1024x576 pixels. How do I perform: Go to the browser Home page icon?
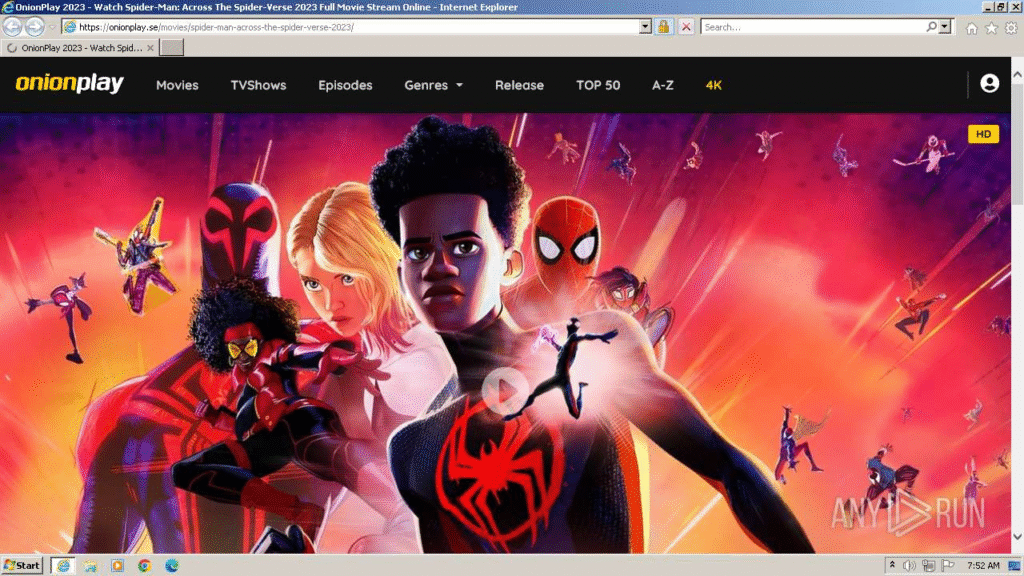(x=972, y=28)
